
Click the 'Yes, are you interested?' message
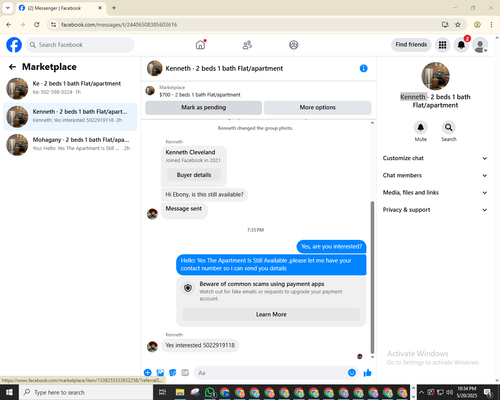pyautogui.click(x=331, y=247)
